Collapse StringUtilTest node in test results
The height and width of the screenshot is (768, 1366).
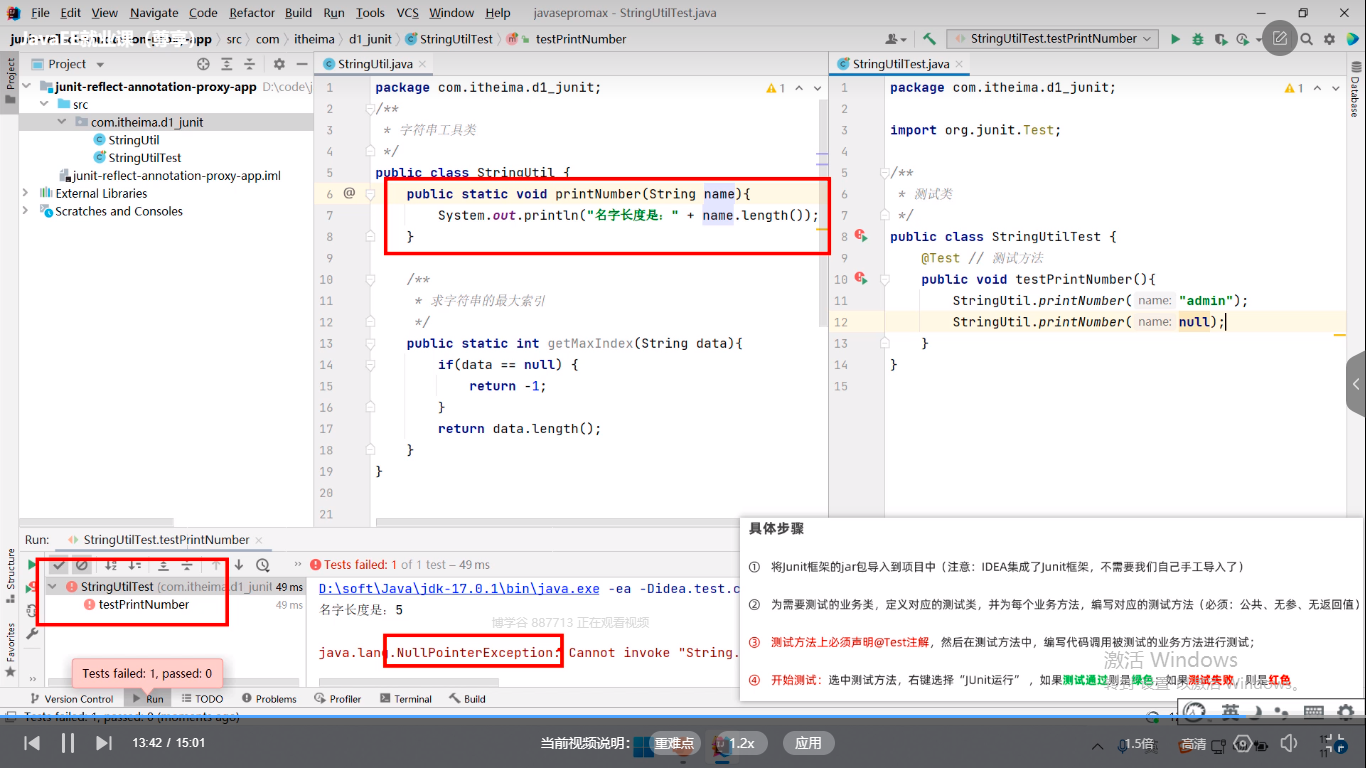pyautogui.click(x=53, y=587)
